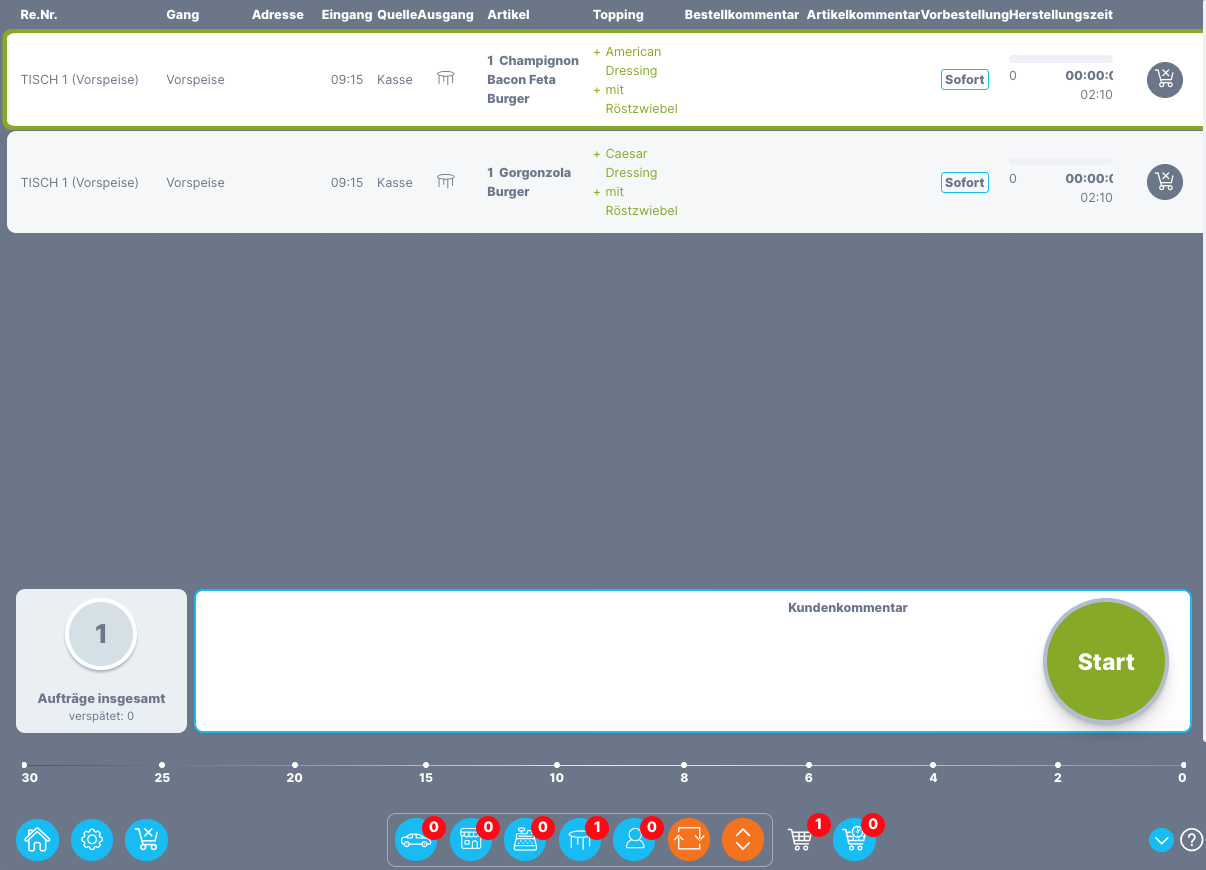The width and height of the screenshot is (1206, 870).
Task: Open settings with the gear icon
Action: 92,839
